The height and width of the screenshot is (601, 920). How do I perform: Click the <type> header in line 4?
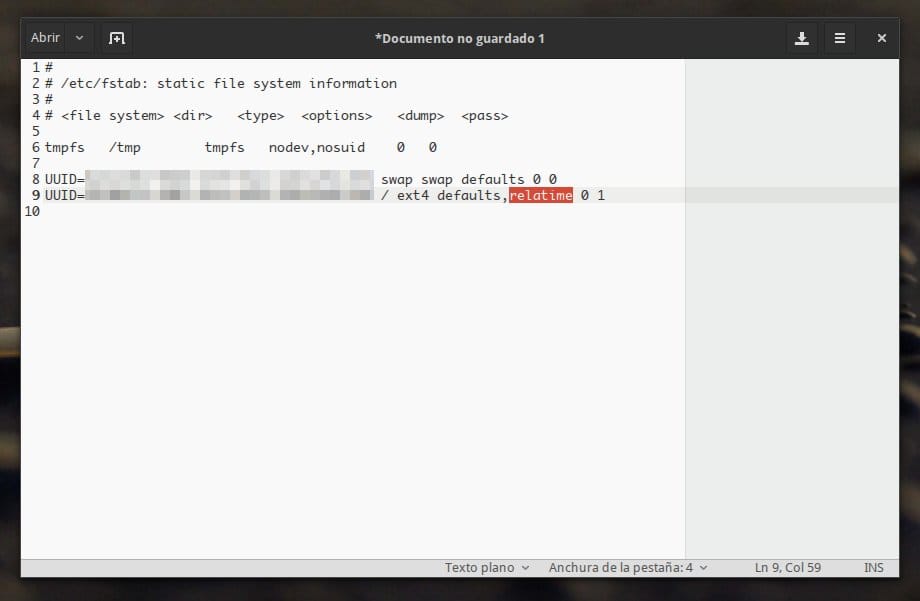[x=261, y=116]
